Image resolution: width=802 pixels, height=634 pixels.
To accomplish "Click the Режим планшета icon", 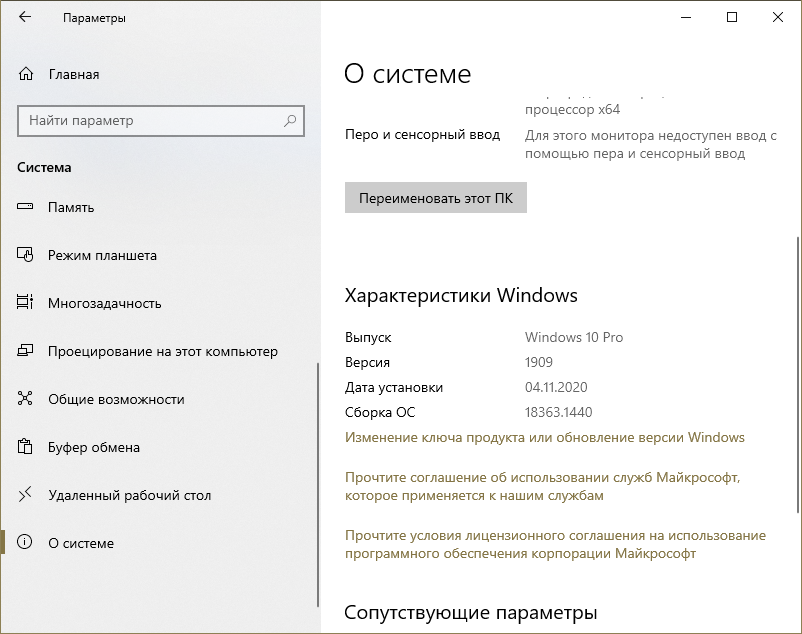I will point(27,255).
